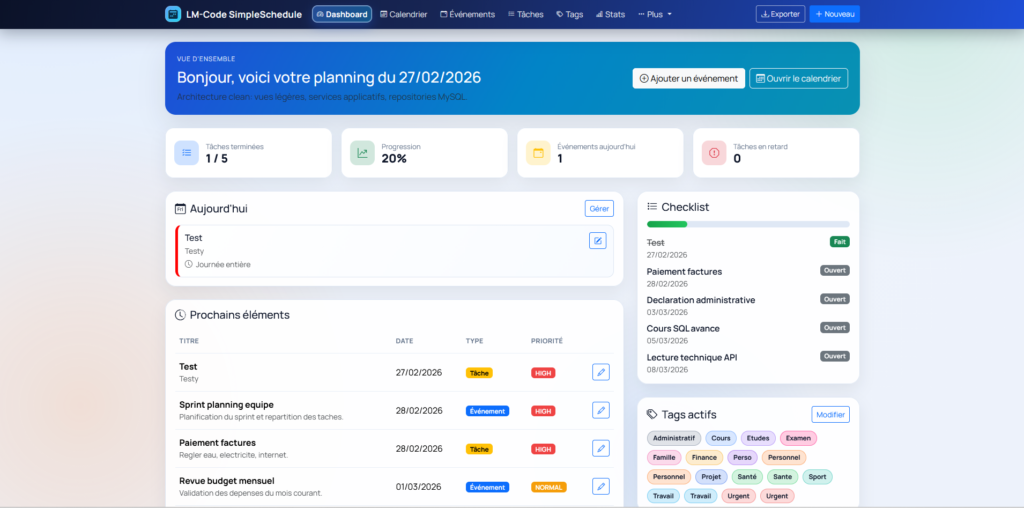Click the Checklist progress bar

coord(747,224)
